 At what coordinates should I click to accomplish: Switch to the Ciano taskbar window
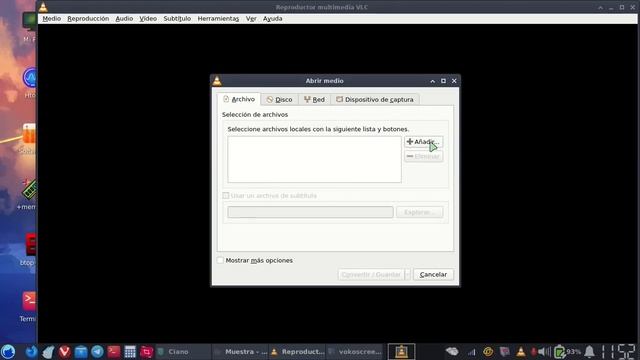pyautogui.click(x=182, y=351)
